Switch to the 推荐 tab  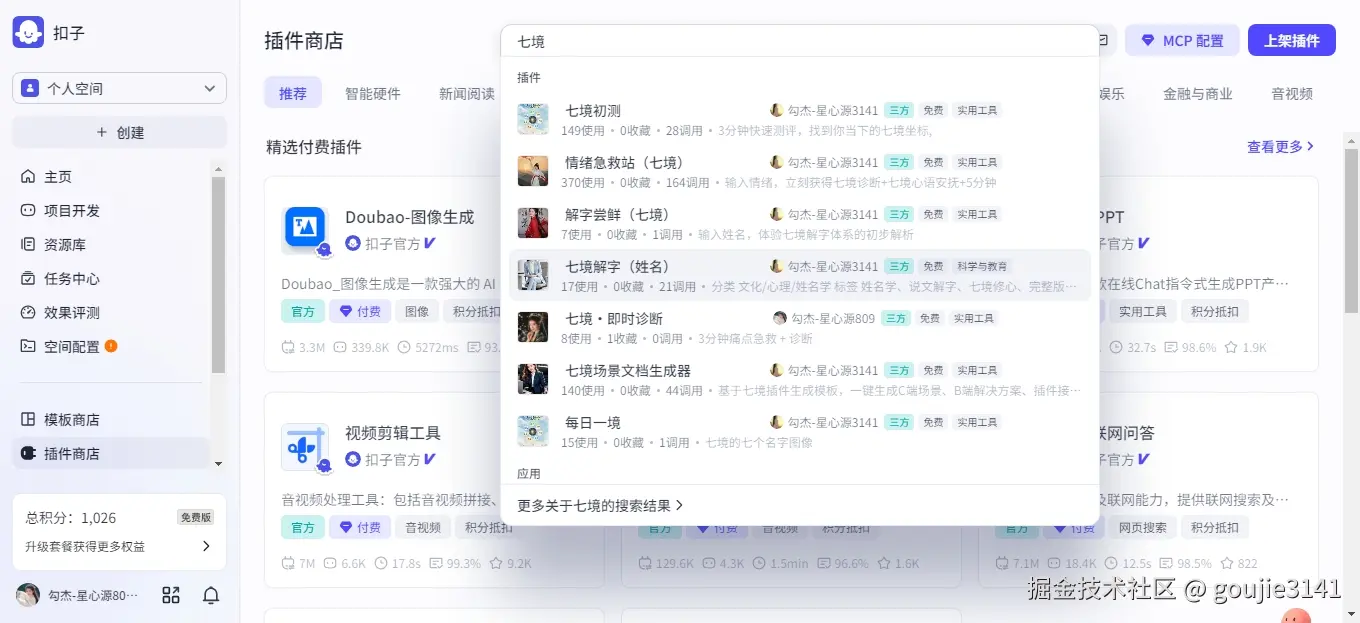click(x=292, y=92)
